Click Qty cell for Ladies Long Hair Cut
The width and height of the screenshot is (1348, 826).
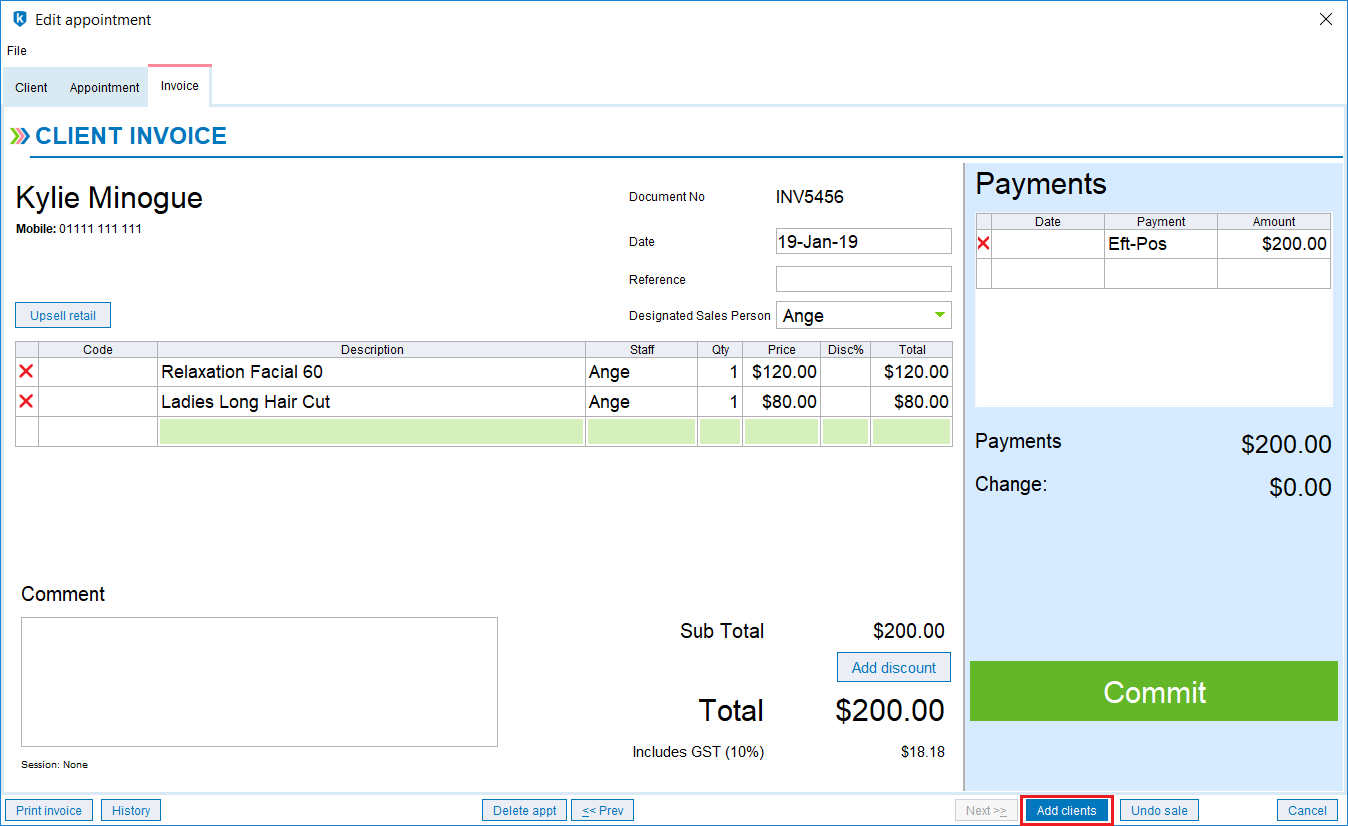coord(720,402)
